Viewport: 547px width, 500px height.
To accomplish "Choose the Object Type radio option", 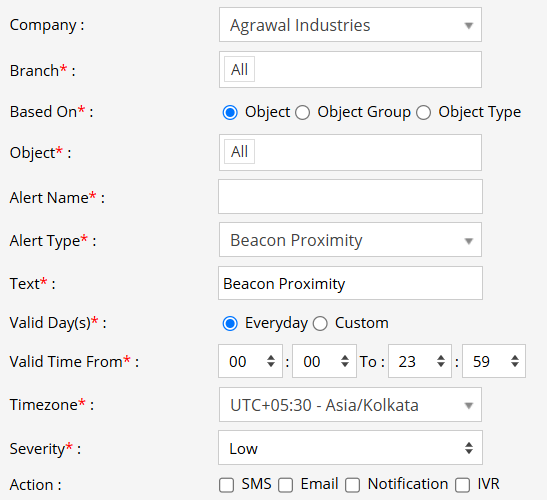I will [x=424, y=112].
